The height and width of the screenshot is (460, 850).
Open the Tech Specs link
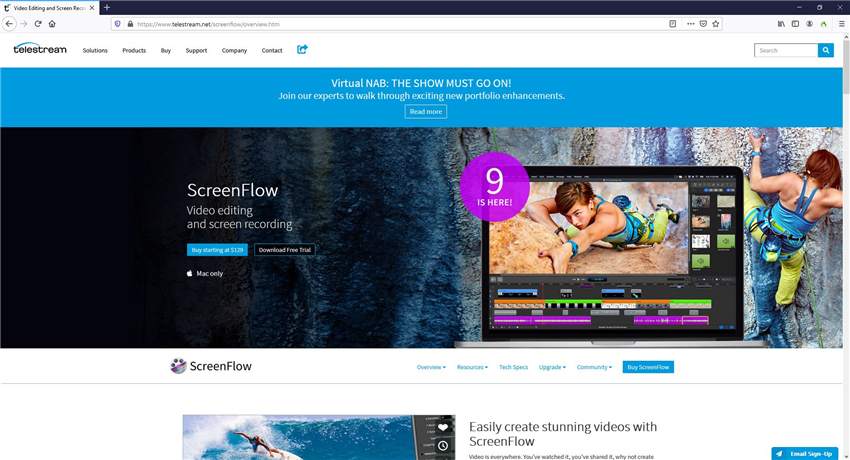coord(513,367)
